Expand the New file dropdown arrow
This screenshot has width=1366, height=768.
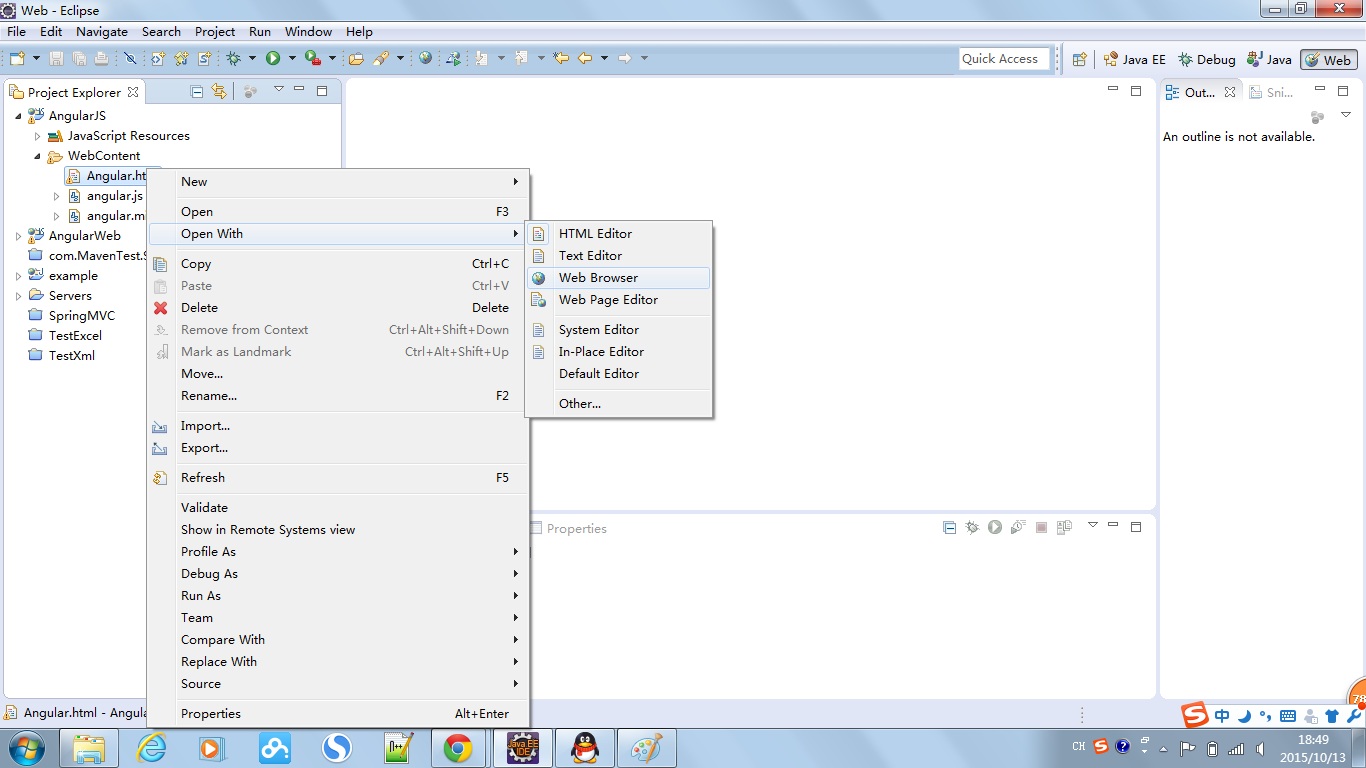click(x=36, y=58)
